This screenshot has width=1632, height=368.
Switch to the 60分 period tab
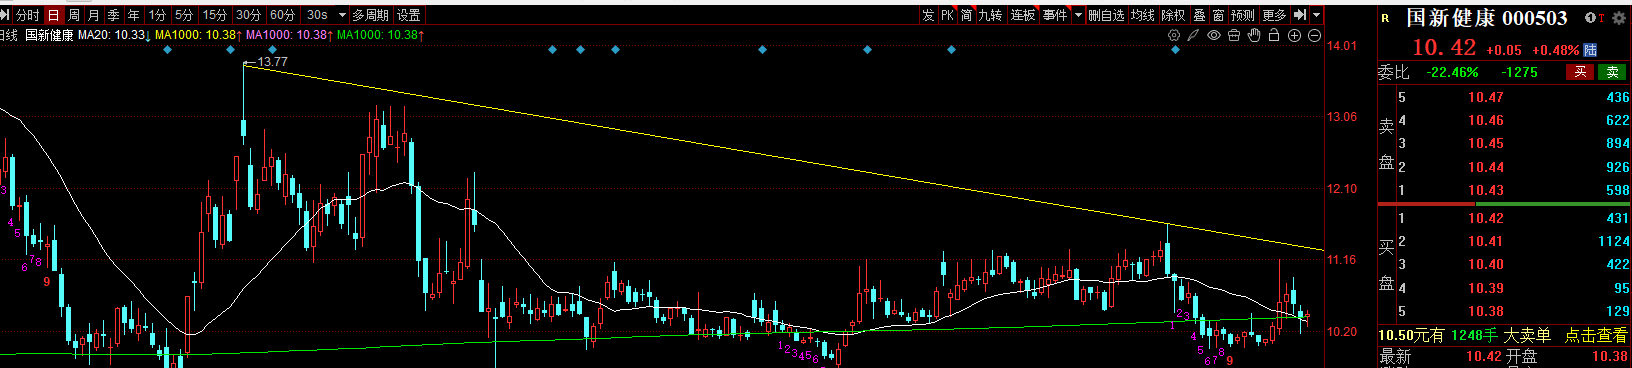[x=283, y=15]
